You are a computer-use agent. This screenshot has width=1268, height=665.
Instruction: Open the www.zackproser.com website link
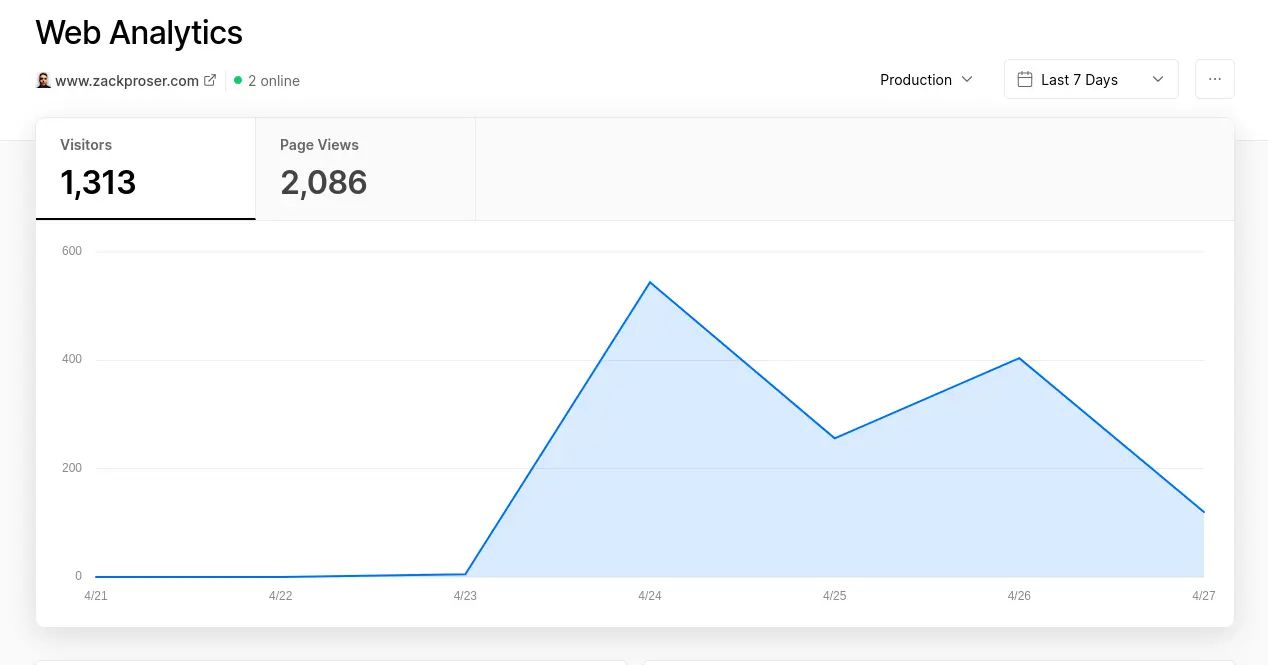126,80
